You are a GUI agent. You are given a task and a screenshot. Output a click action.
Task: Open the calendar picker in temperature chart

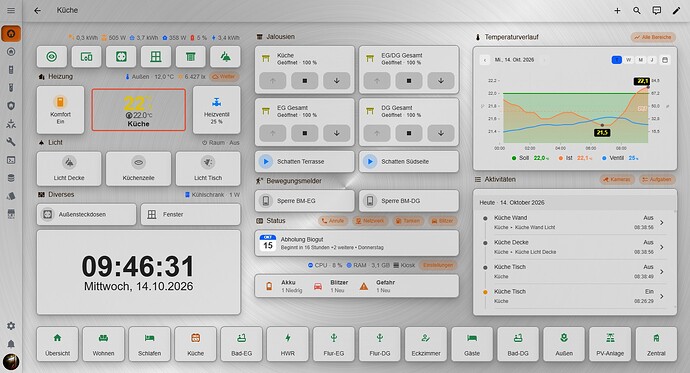[x=665, y=60]
